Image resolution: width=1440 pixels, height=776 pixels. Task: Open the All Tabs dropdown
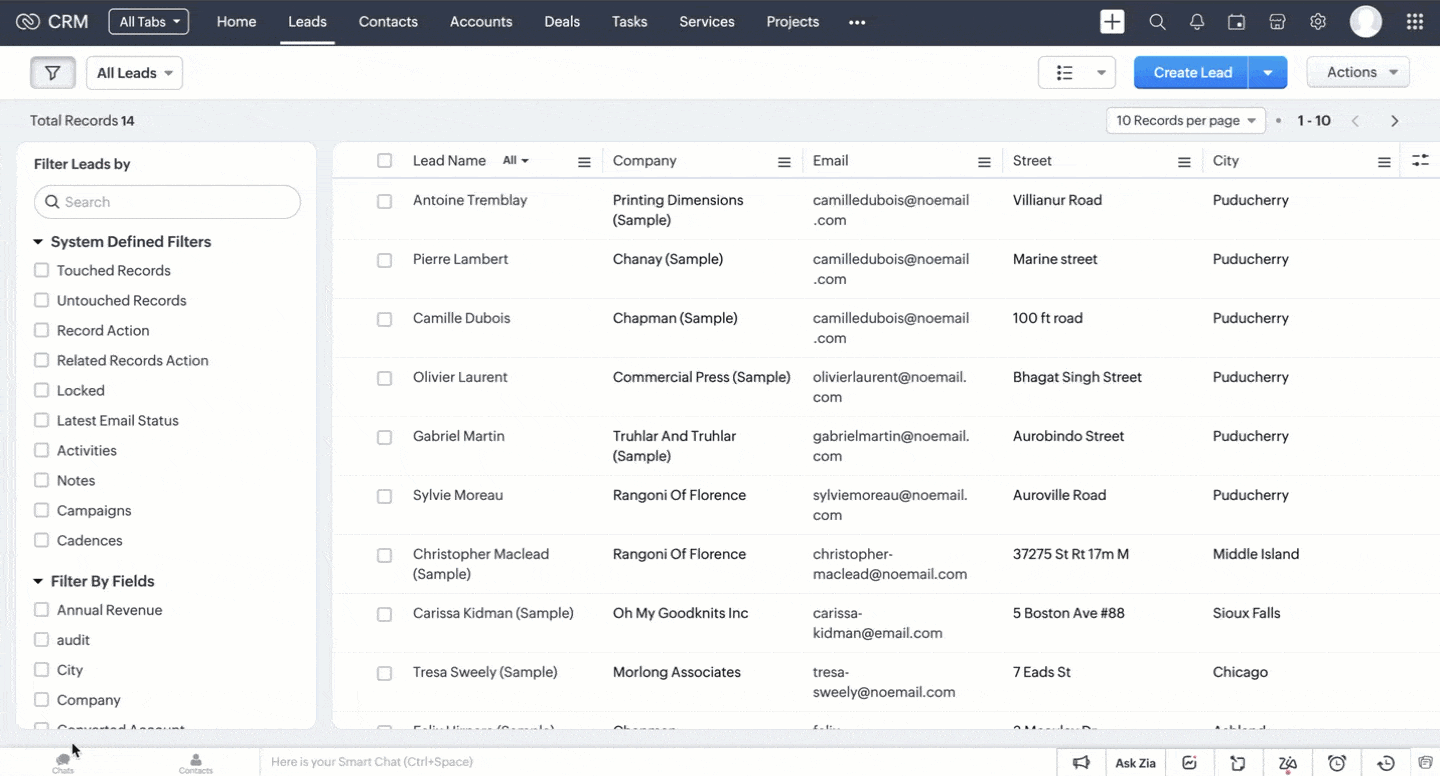point(148,21)
